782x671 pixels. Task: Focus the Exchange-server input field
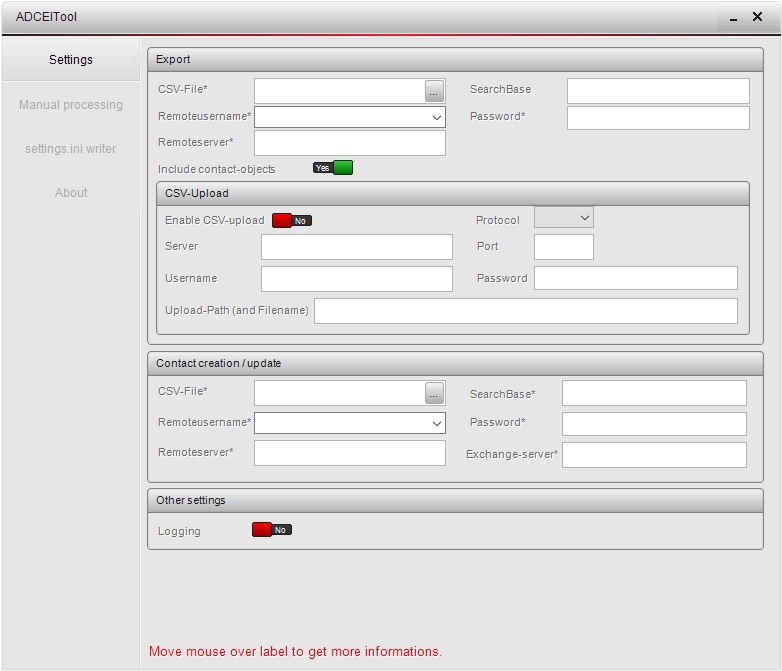(654, 455)
